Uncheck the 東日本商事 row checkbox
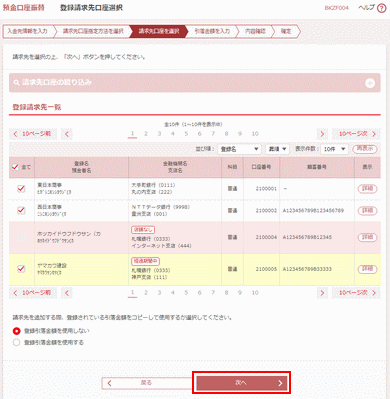The width and height of the screenshot is (390, 399). [x=21, y=189]
